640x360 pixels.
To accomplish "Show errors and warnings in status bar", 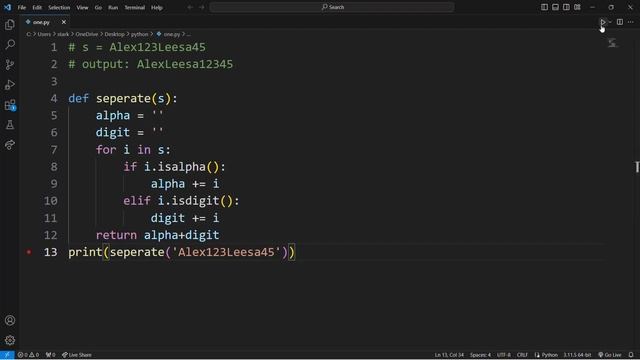I will (28, 355).
